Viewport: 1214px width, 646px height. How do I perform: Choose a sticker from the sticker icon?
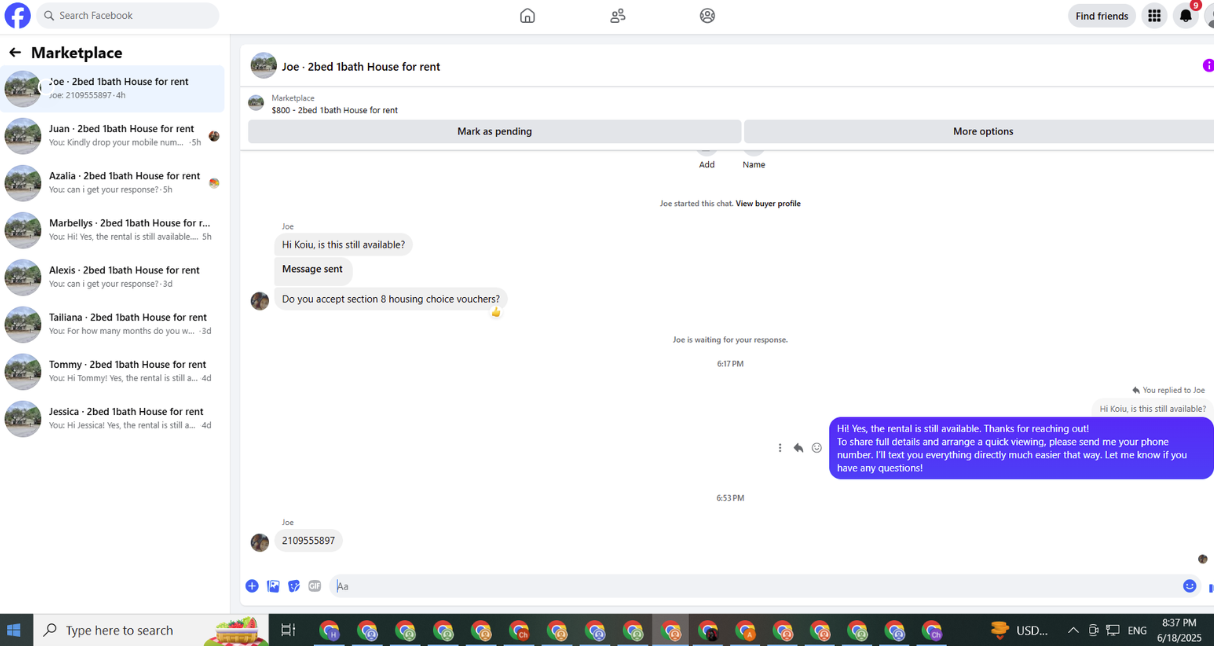point(294,586)
